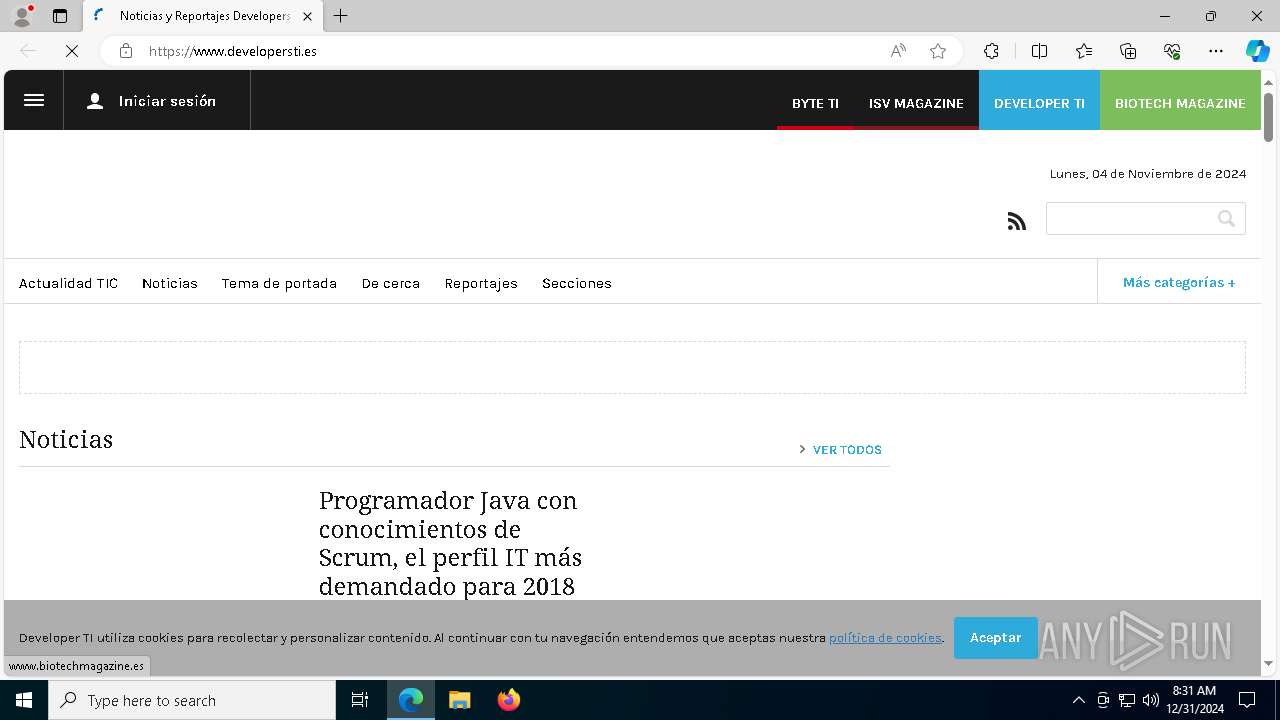Toggle Split screen icon
The height and width of the screenshot is (720, 1280).
pos(1039,51)
